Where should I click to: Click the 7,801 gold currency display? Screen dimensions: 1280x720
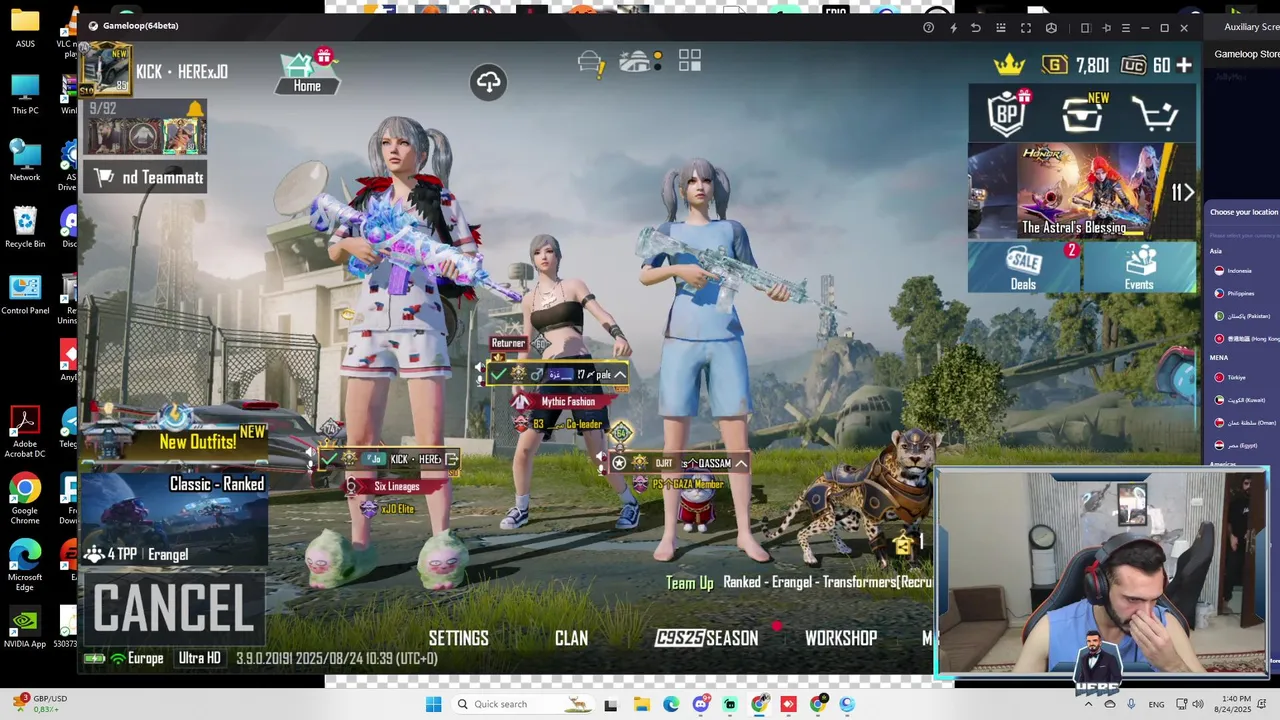point(1075,65)
